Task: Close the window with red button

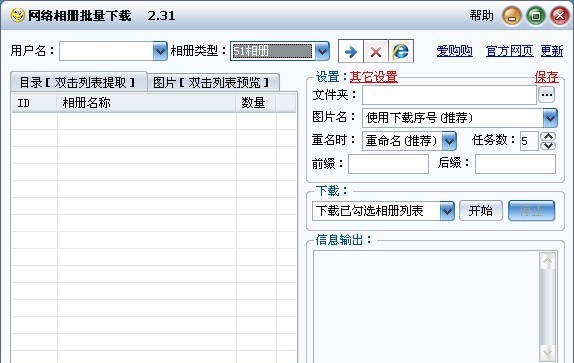Action: click(x=560, y=16)
